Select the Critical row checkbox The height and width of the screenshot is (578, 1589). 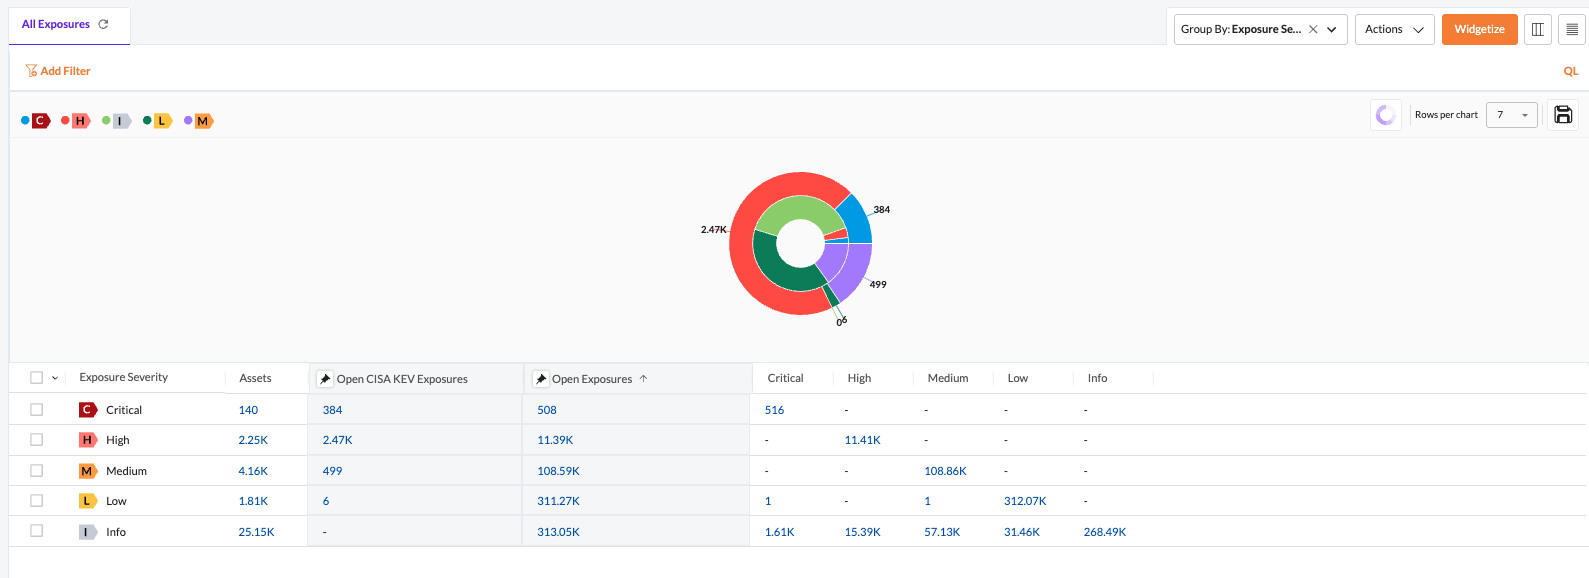pyautogui.click(x=37, y=410)
